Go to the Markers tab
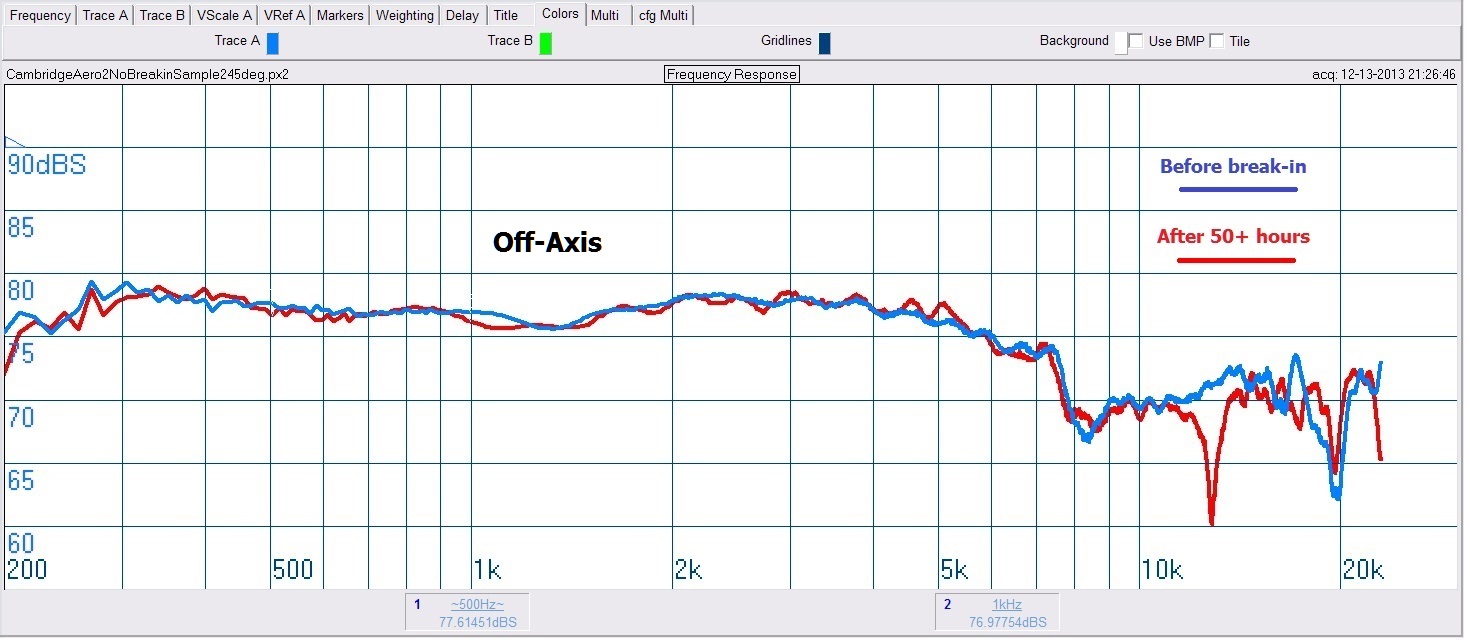Viewport: 1470px width, 642px height. pyautogui.click(x=340, y=15)
